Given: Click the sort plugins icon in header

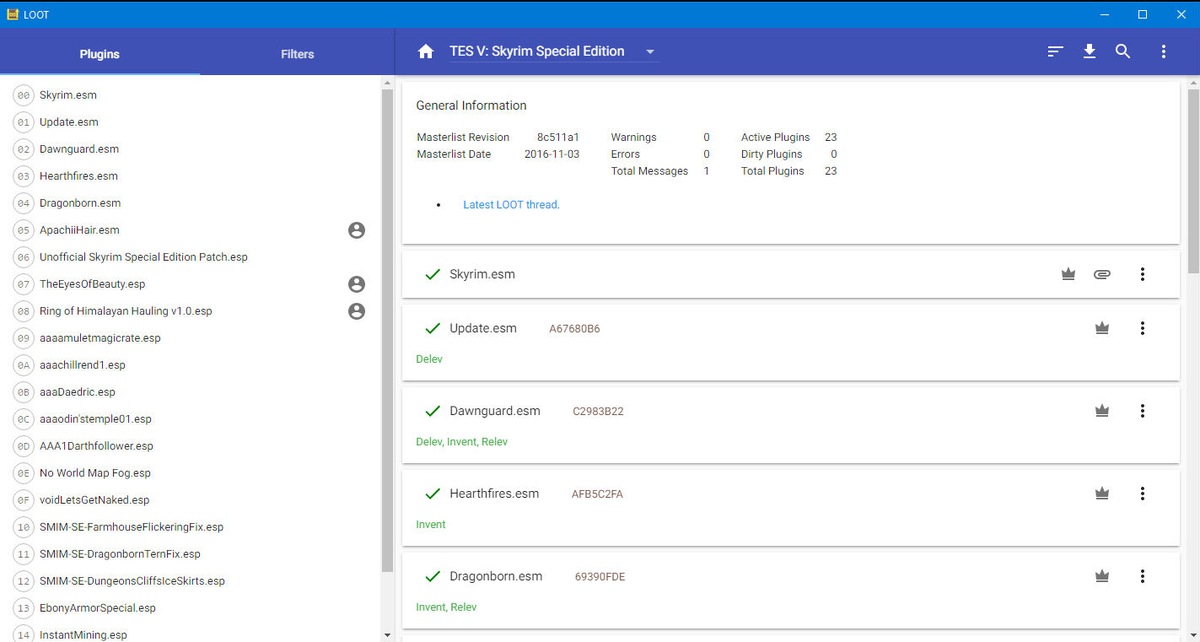Looking at the screenshot, I should 1055,52.
